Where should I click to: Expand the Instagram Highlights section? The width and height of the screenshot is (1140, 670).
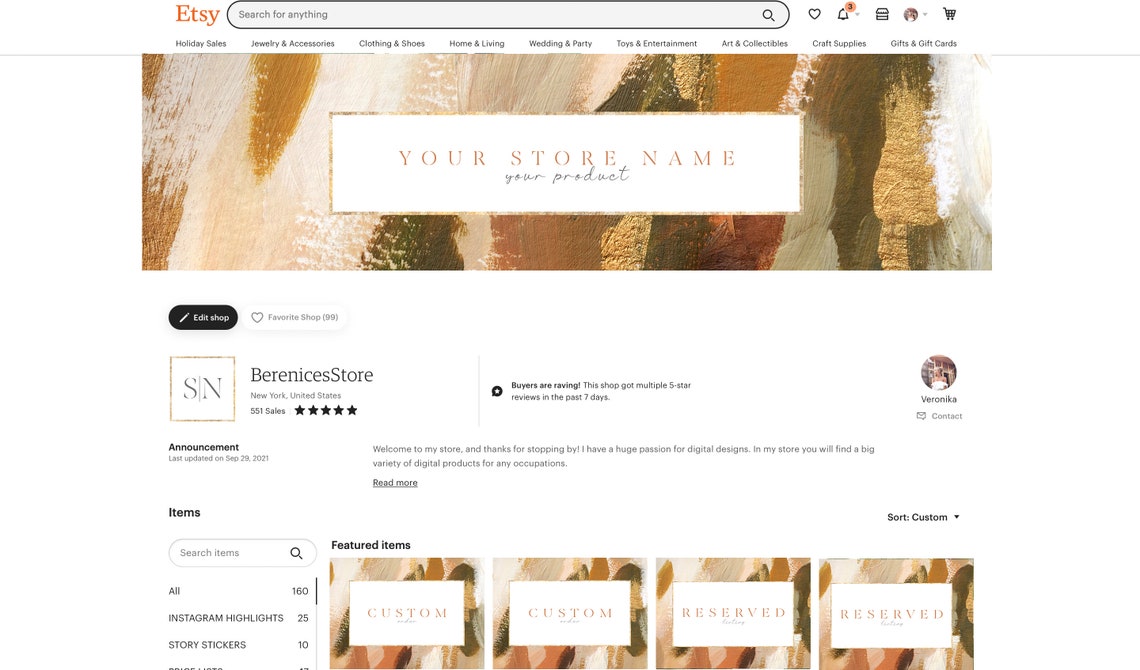click(x=226, y=616)
